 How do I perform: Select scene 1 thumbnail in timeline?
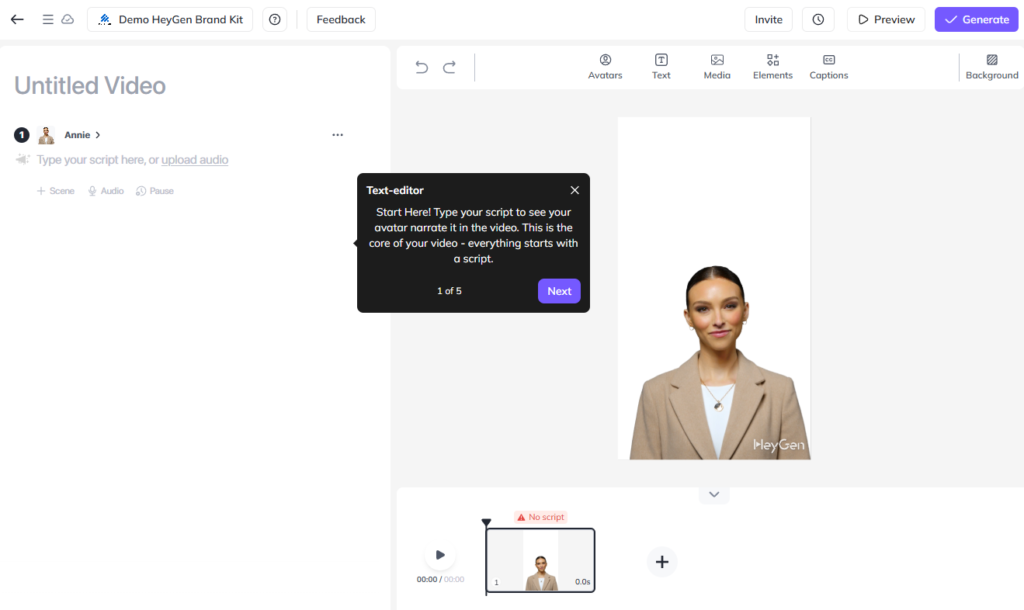click(540, 560)
